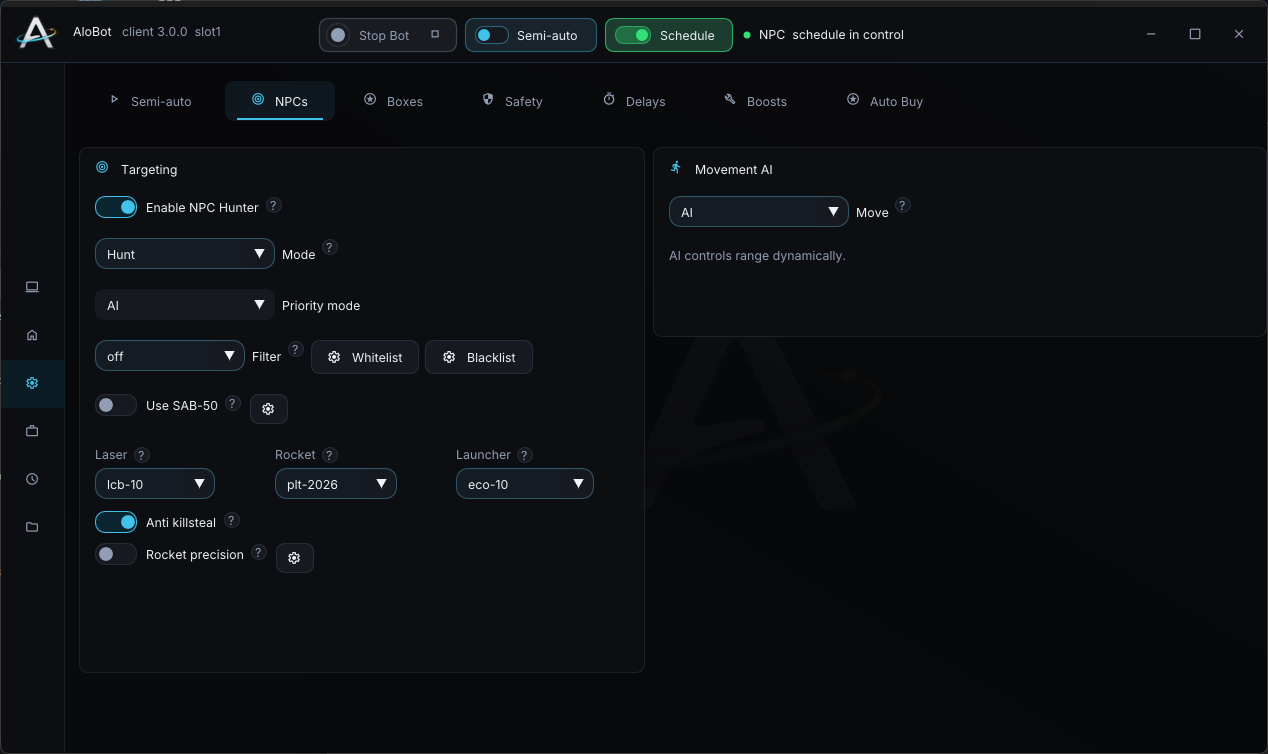
Task: Switch to the Boxes tab
Action: tap(393, 101)
